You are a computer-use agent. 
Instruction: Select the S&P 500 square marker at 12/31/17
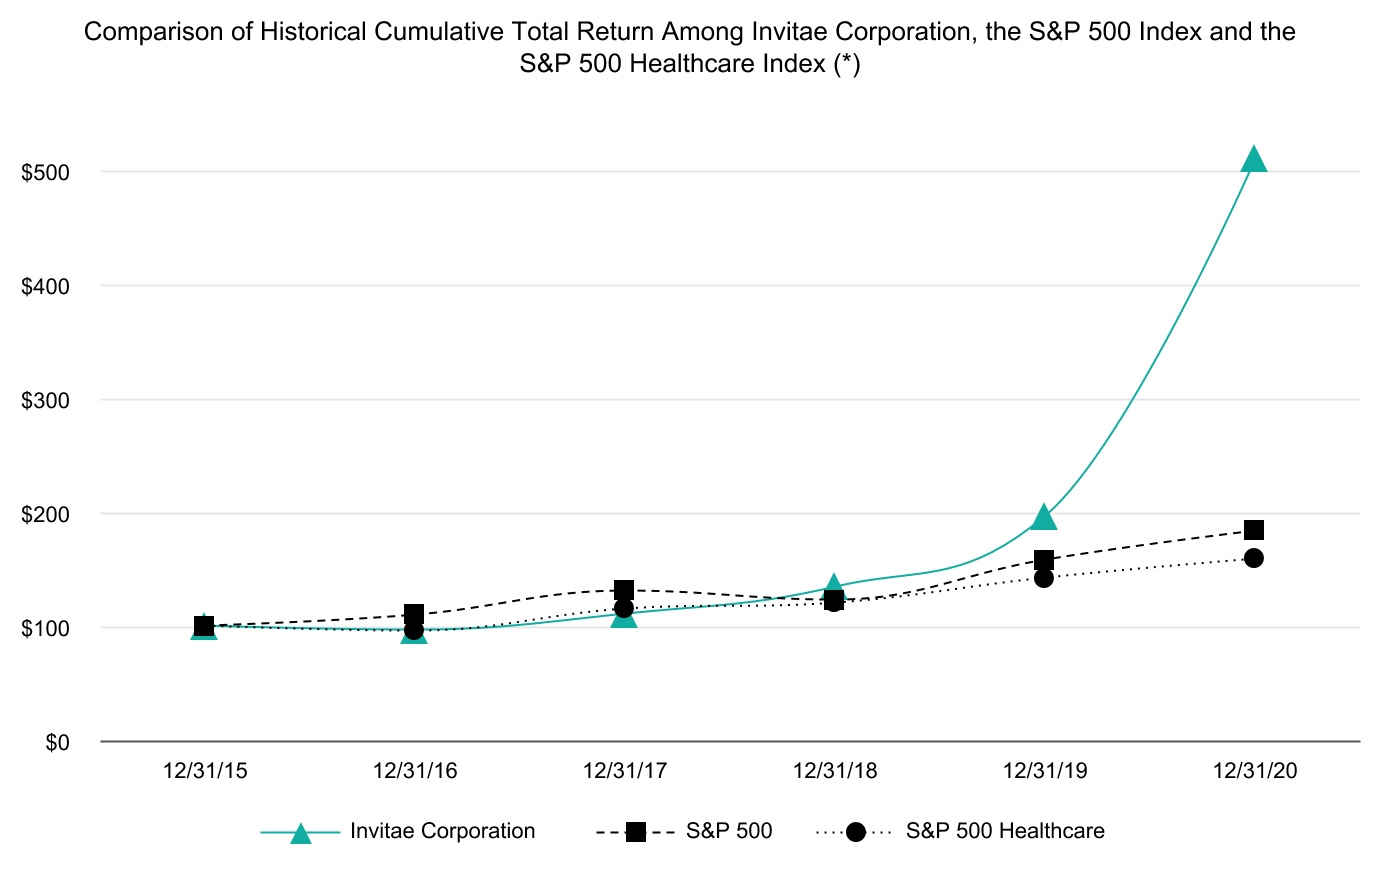tap(624, 590)
